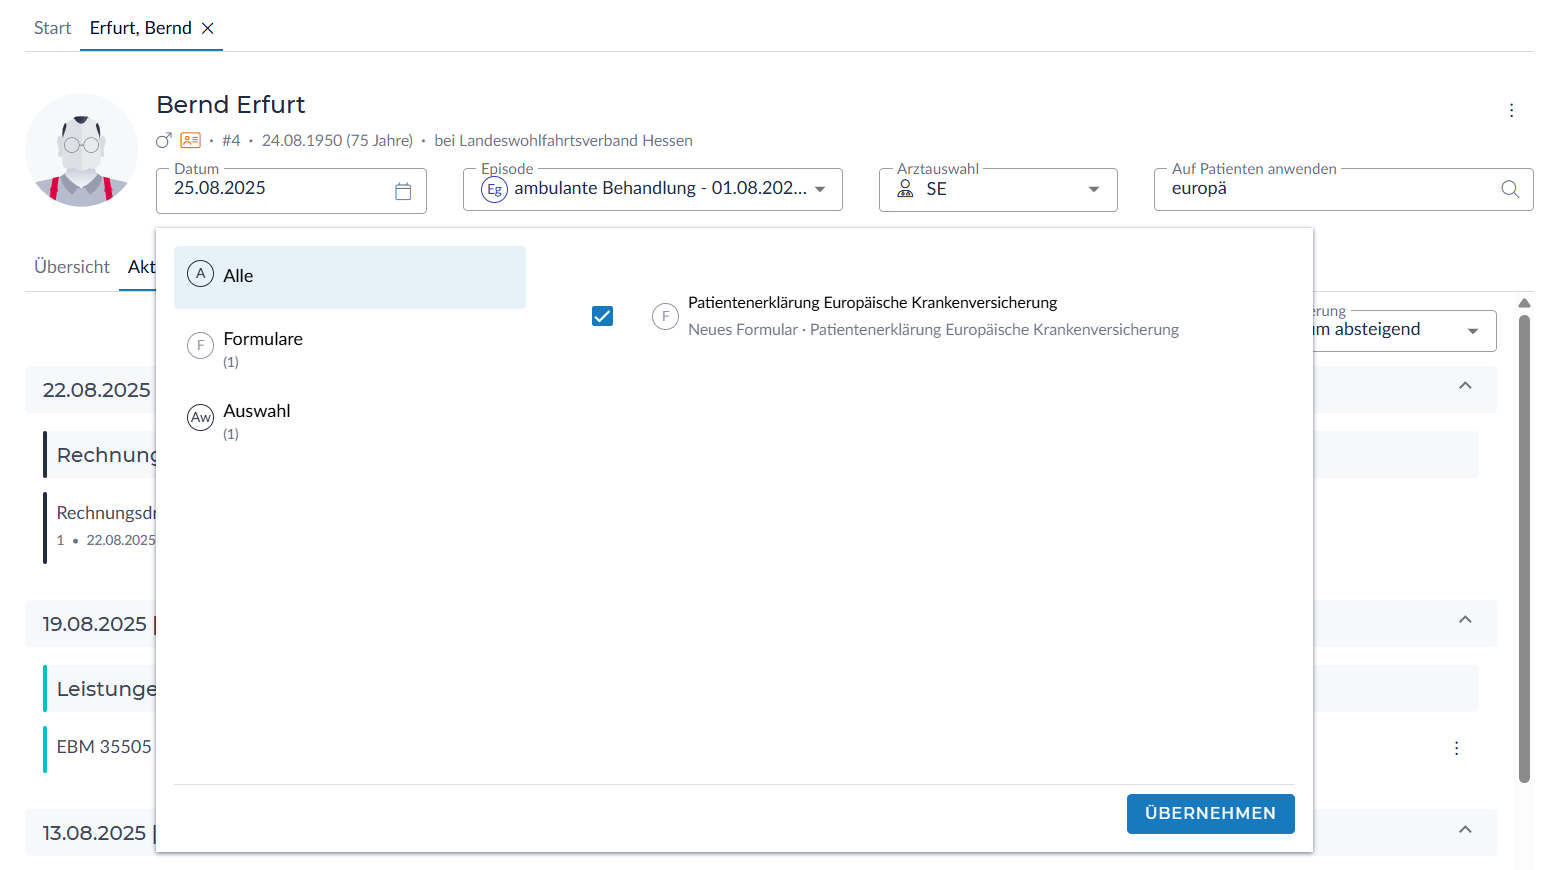1542x870 pixels.
Task: Click the form type icon beside Patientenerklärung
Action: coord(665,316)
